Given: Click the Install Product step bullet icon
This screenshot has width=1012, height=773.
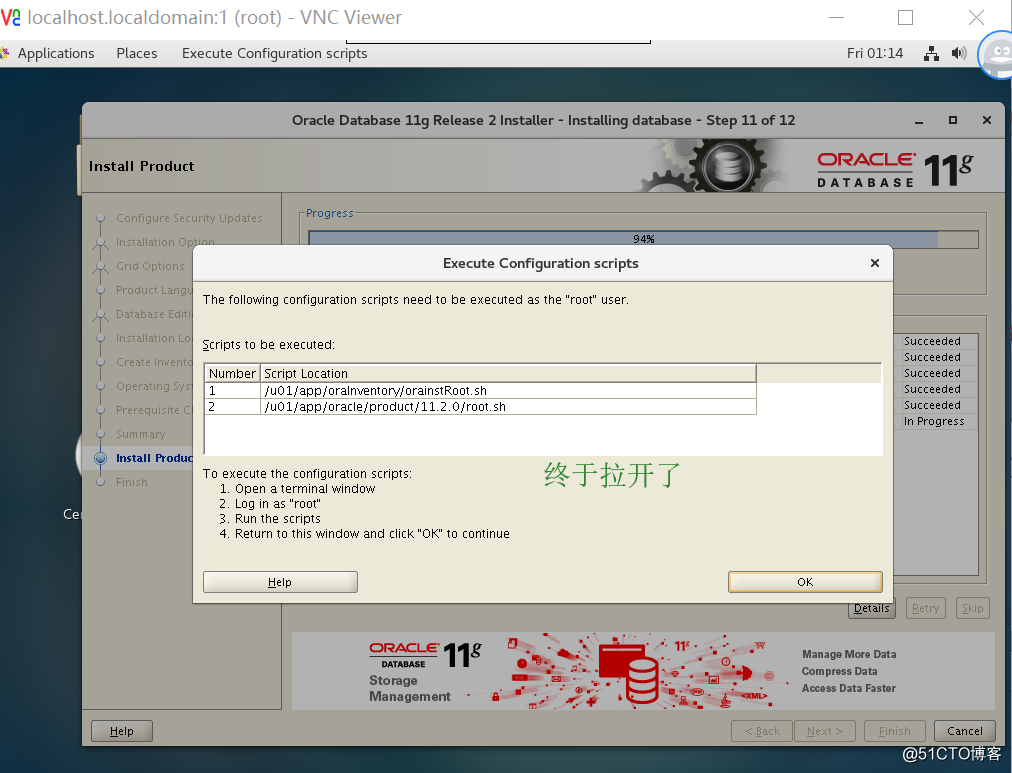Looking at the screenshot, I should pyautogui.click(x=100, y=458).
